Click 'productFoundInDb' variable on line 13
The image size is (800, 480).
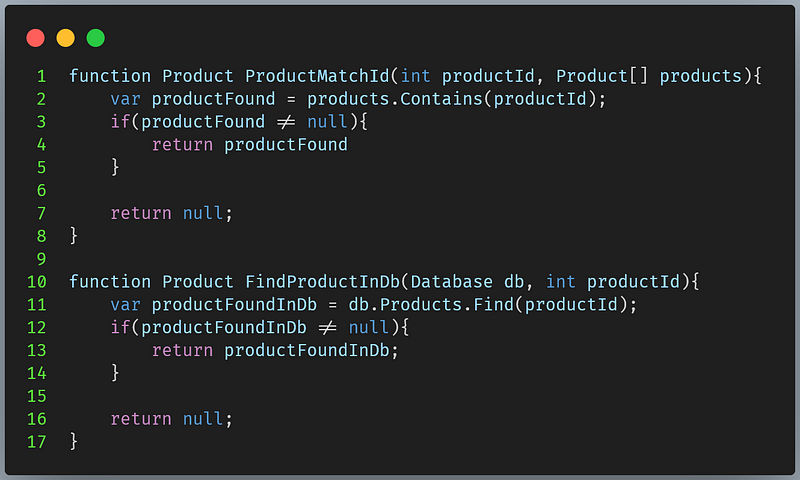[x=307, y=350]
